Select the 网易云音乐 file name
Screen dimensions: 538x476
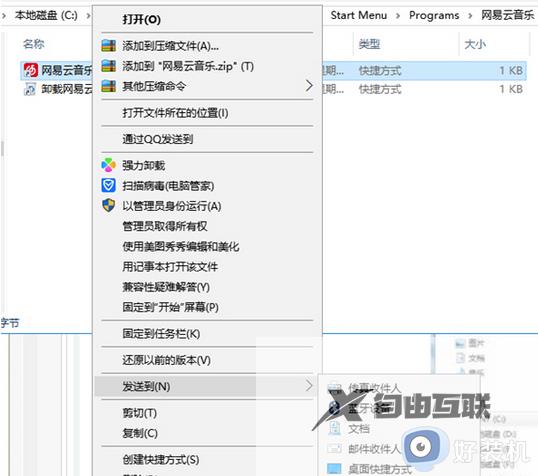click(x=67, y=70)
